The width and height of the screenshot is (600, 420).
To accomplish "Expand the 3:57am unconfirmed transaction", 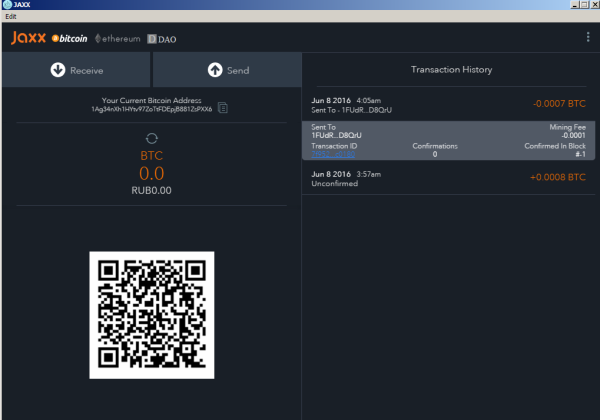I will point(448,178).
